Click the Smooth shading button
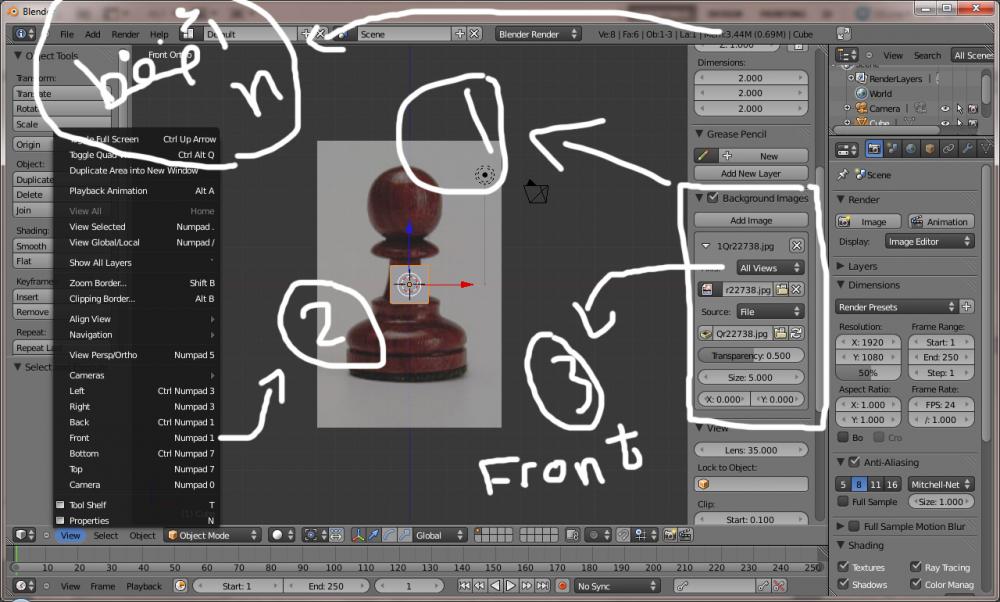This screenshot has height=602, width=1000. (33, 246)
